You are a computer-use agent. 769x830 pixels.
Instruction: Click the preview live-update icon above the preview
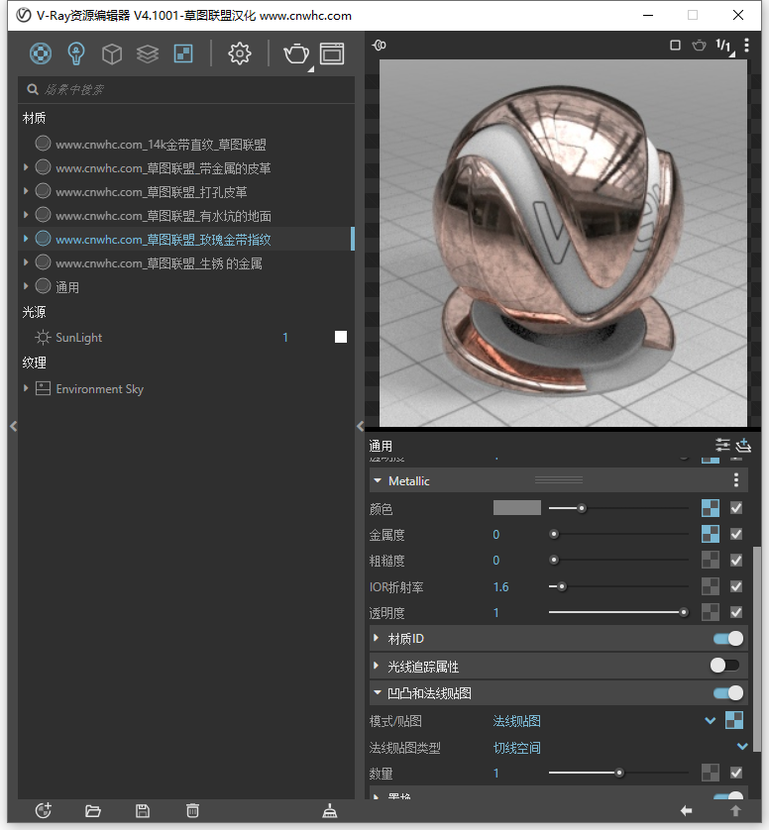tap(379, 46)
